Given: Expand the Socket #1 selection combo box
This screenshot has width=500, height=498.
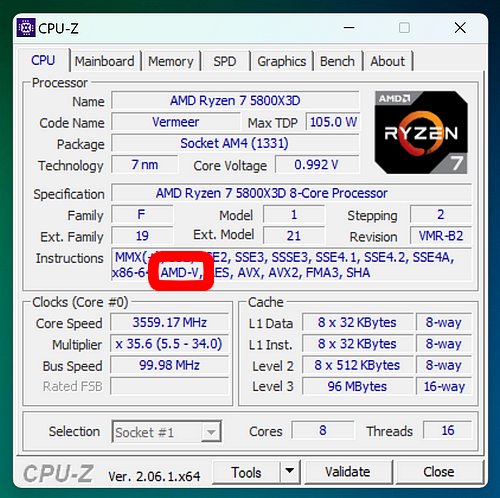Looking at the screenshot, I should point(167,432).
